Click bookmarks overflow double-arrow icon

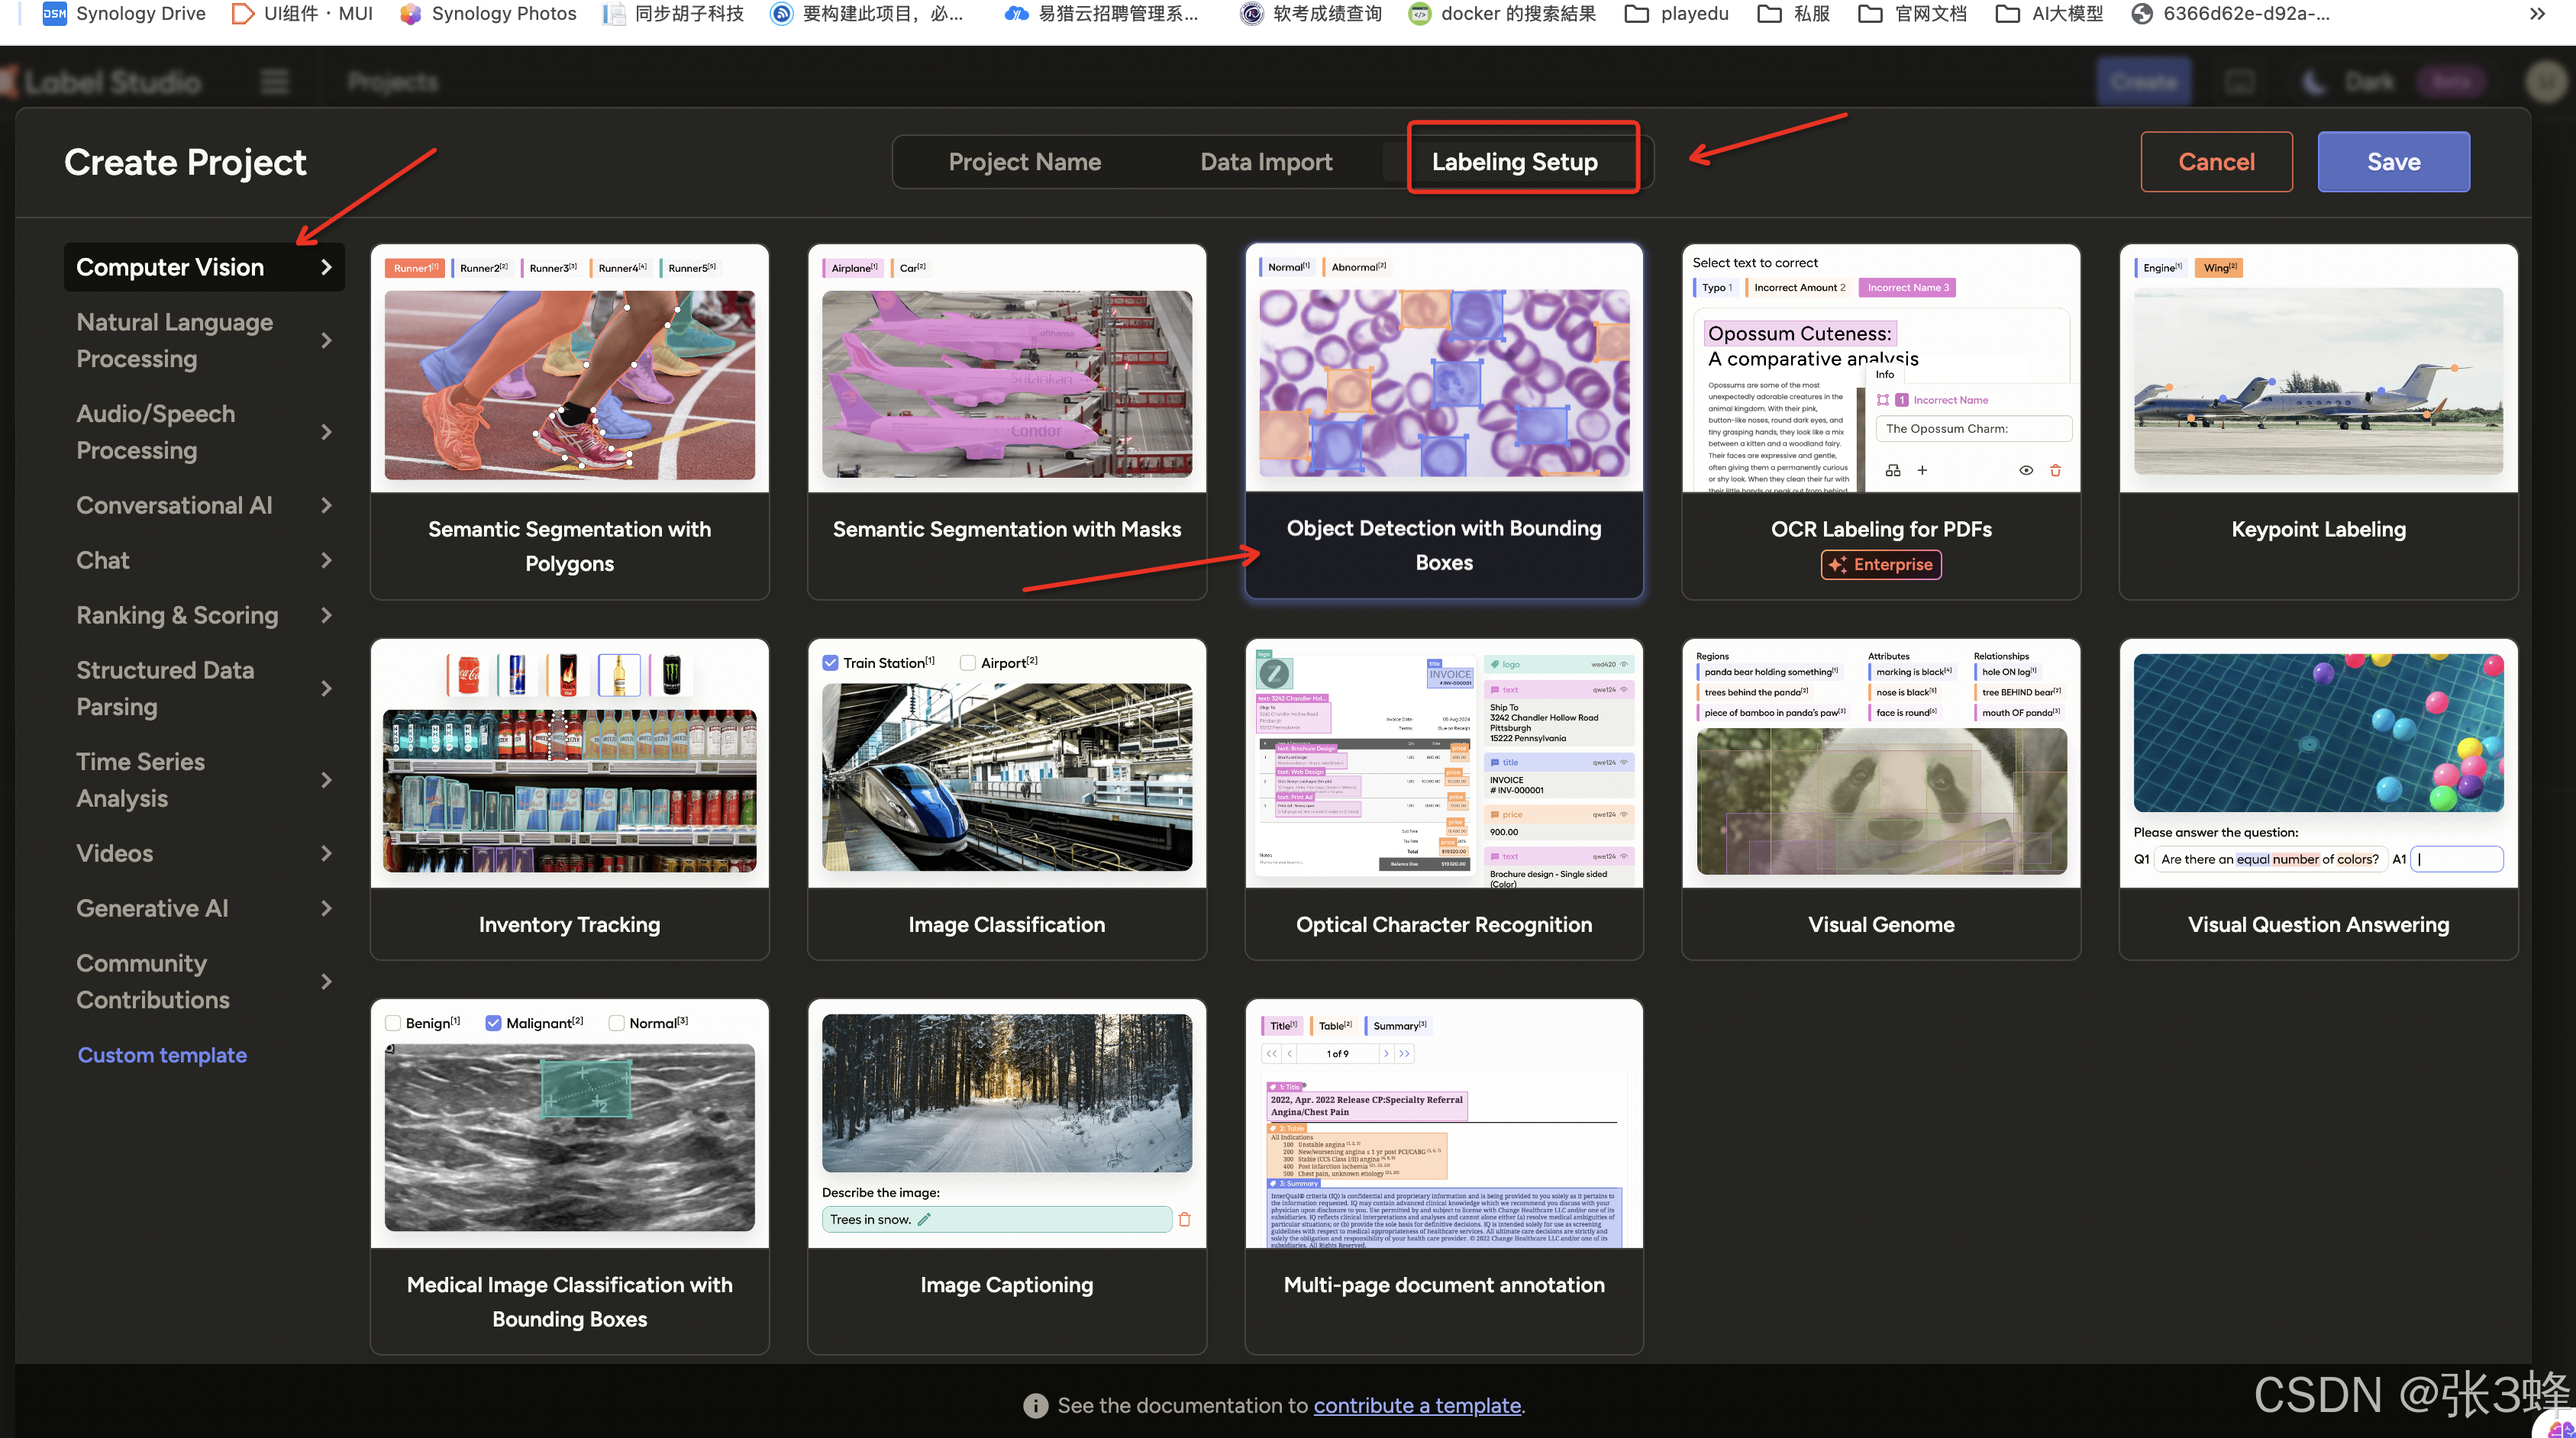tap(2537, 13)
